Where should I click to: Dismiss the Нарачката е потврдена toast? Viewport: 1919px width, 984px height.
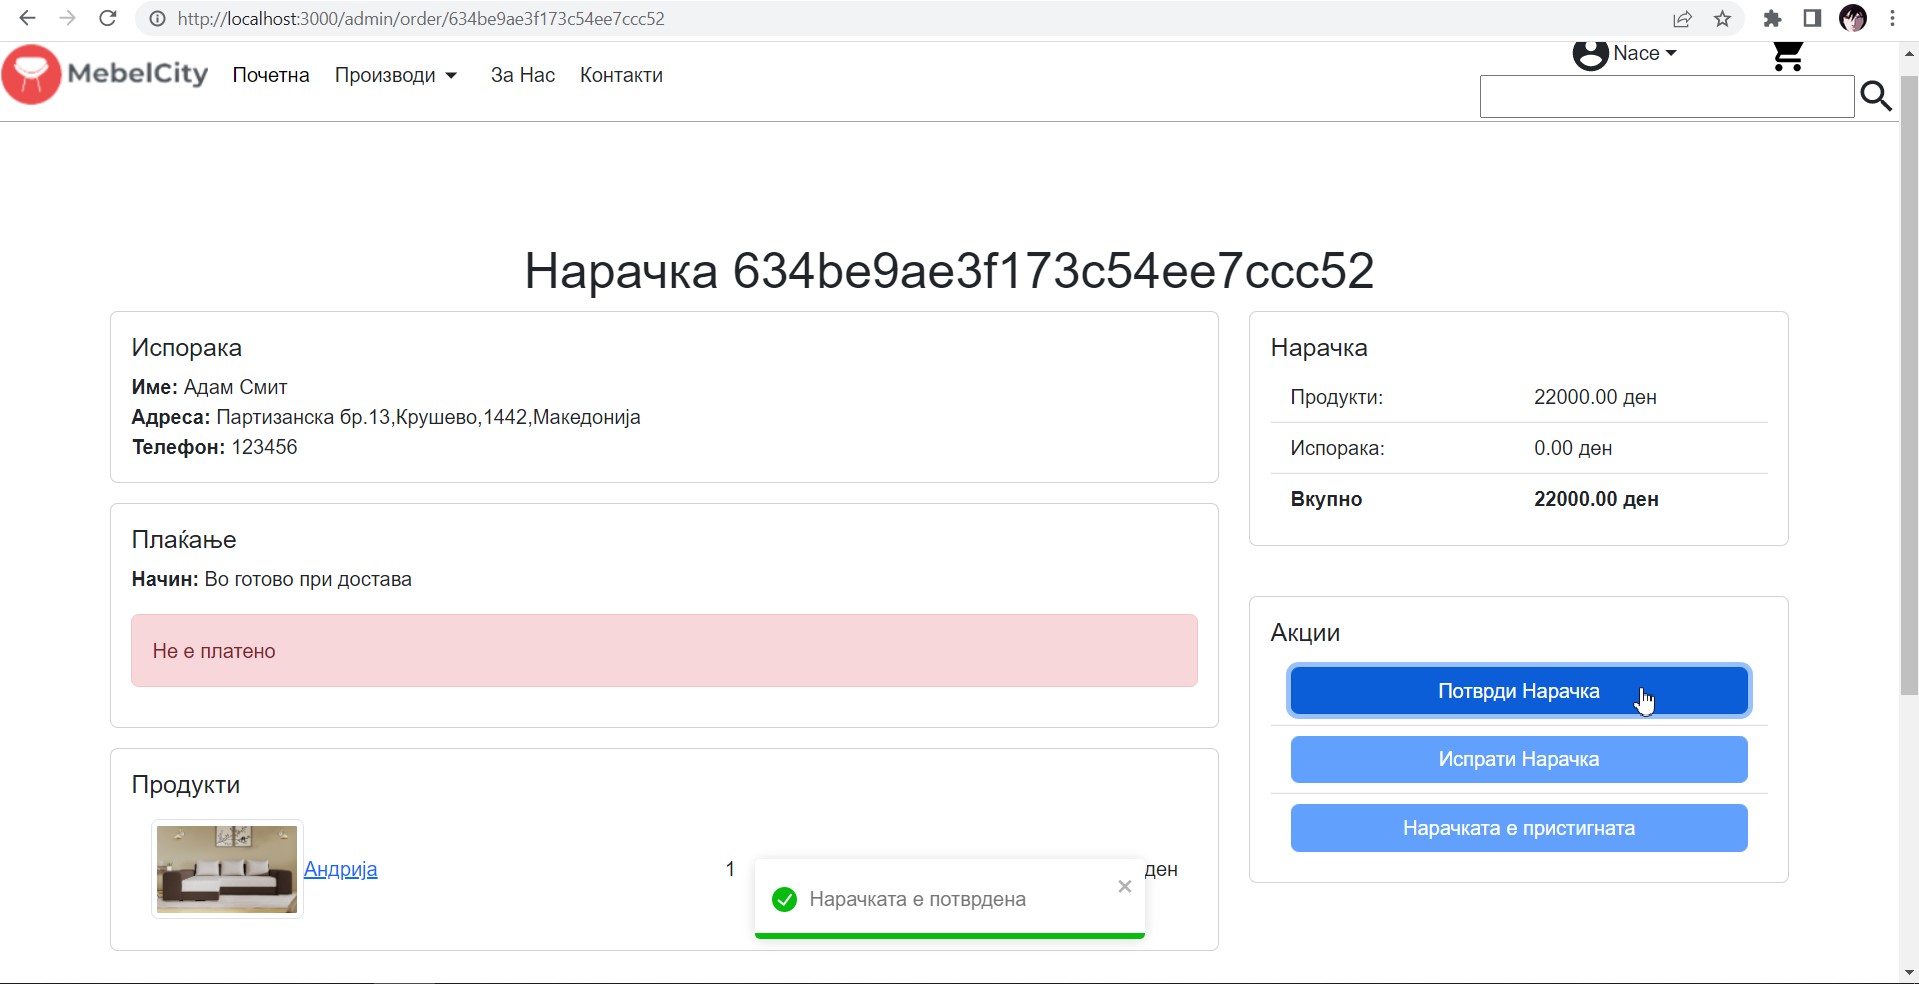pos(1124,886)
